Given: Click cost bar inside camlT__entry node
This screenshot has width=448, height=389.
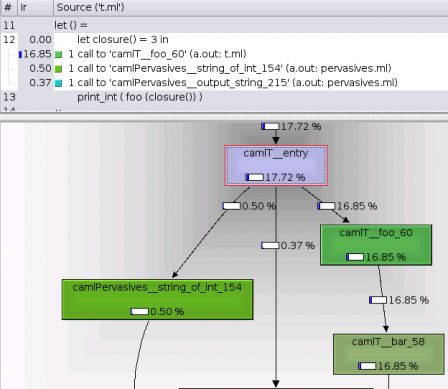Looking at the screenshot, I should (255, 177).
